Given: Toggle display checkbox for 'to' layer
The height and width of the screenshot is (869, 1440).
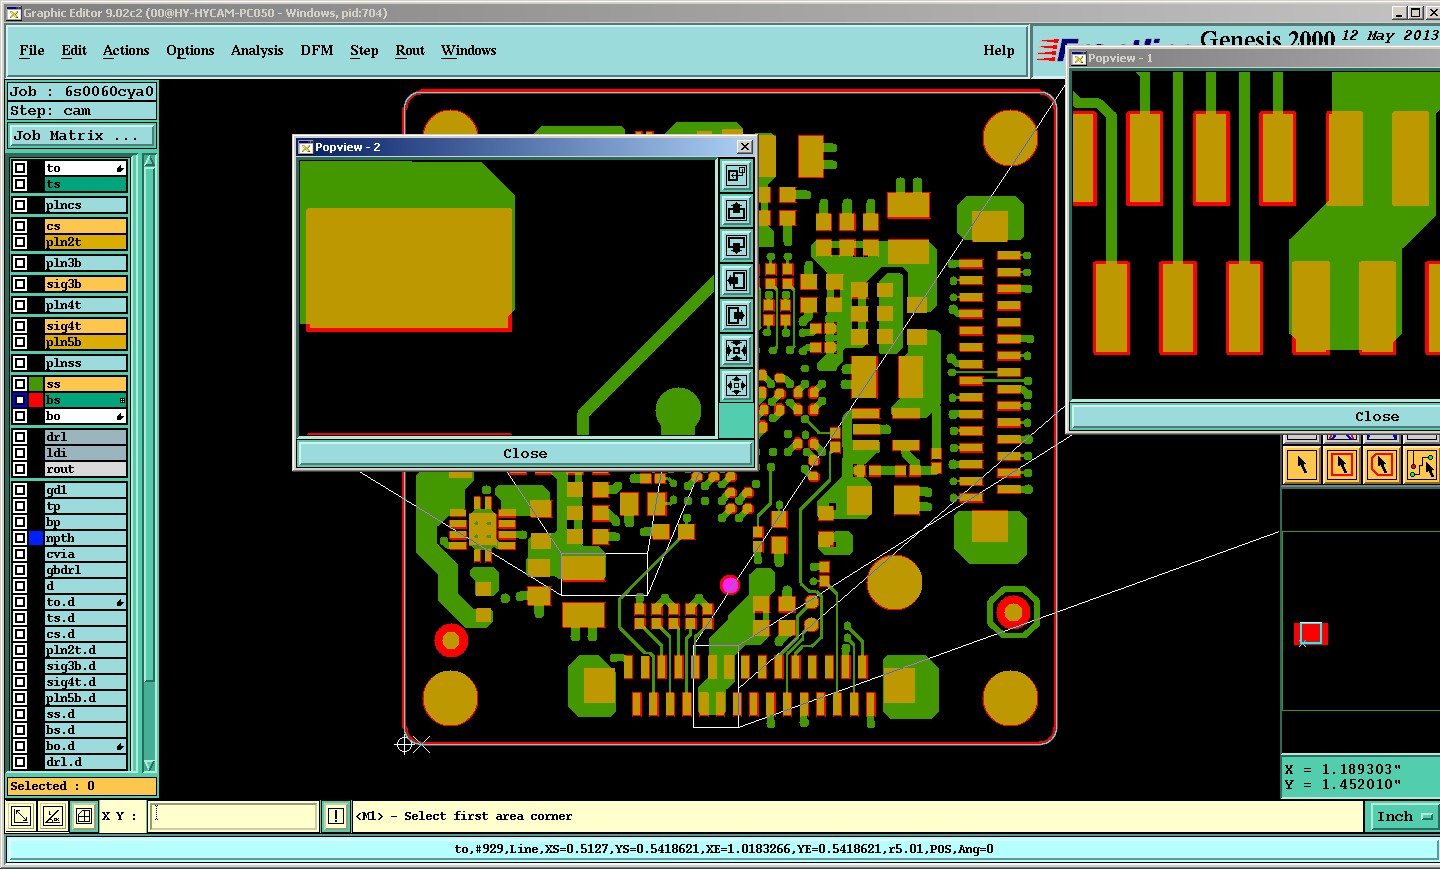Looking at the screenshot, I should pyautogui.click(x=20, y=168).
